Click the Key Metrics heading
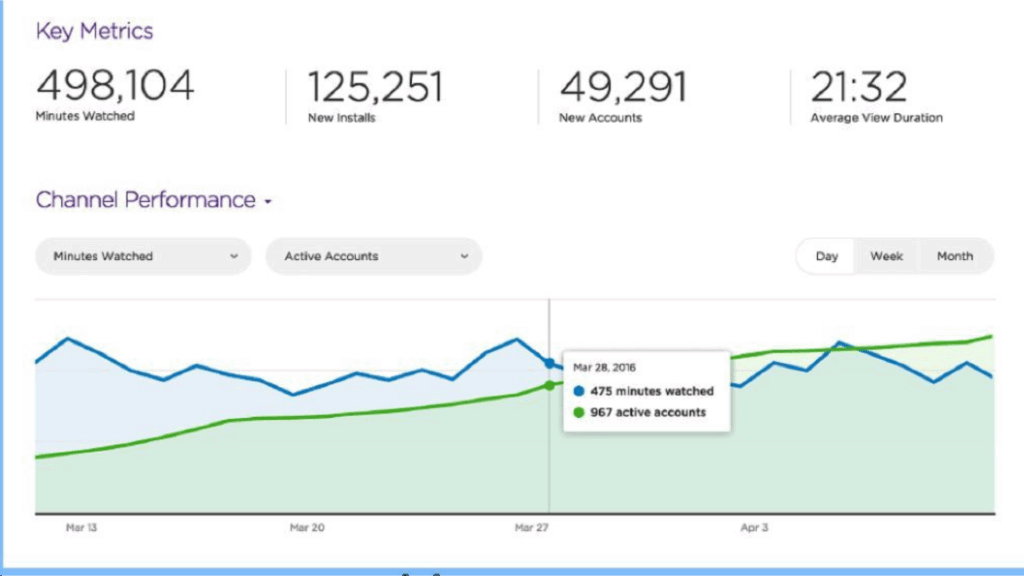Screen dimensions: 1024x576 94,31
